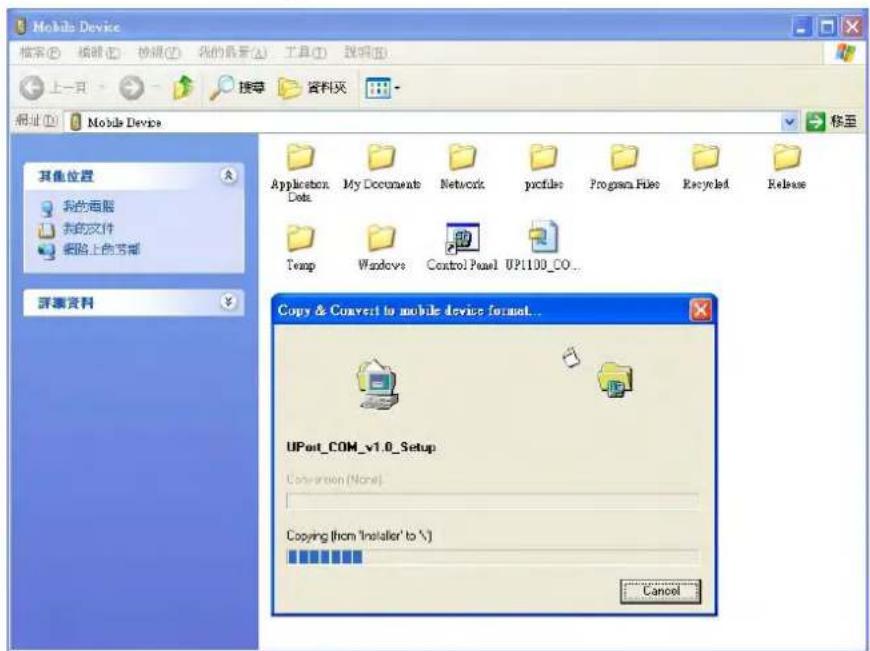Close the Copy & Convert dialog
Screen dimensions: 870x651
(700, 310)
